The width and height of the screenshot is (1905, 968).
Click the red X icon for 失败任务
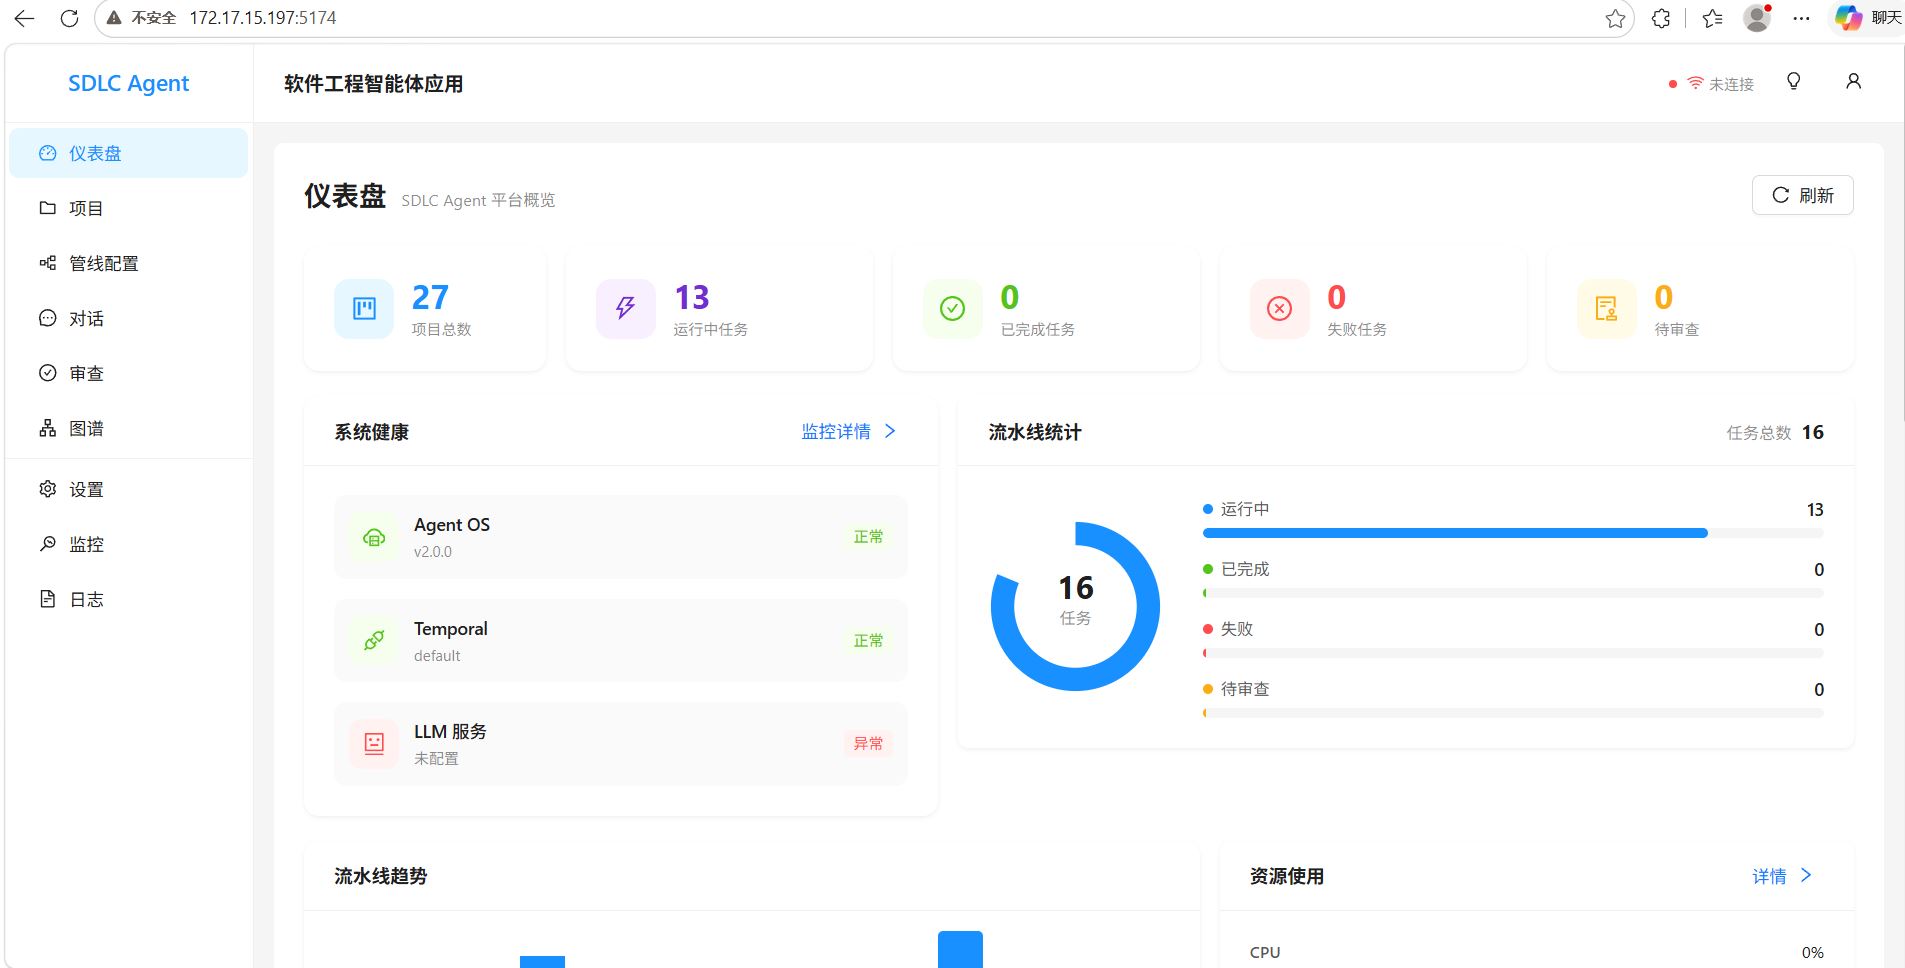click(1279, 309)
